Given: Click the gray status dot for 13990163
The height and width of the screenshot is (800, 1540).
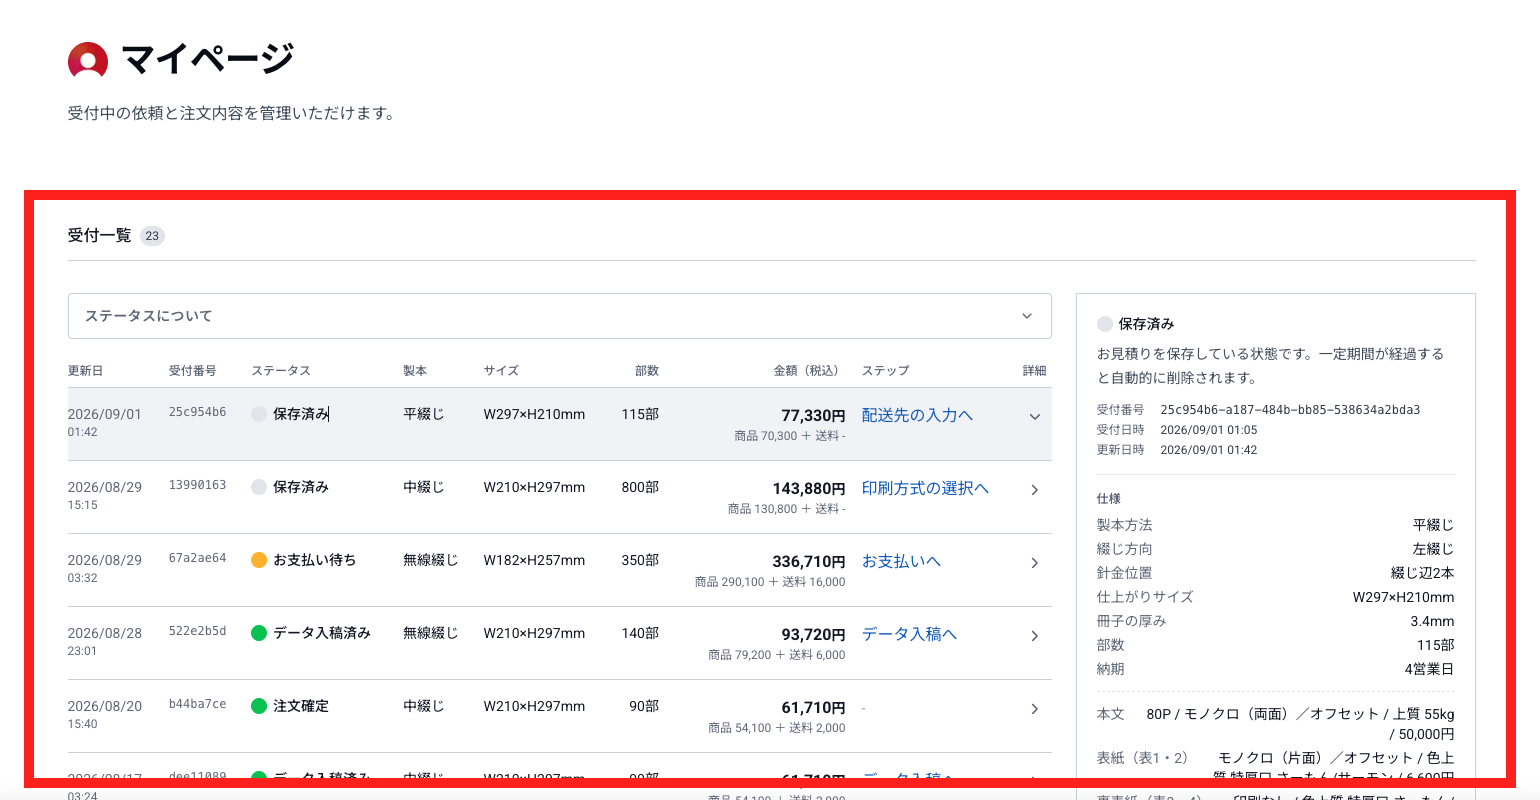Looking at the screenshot, I should [x=259, y=487].
